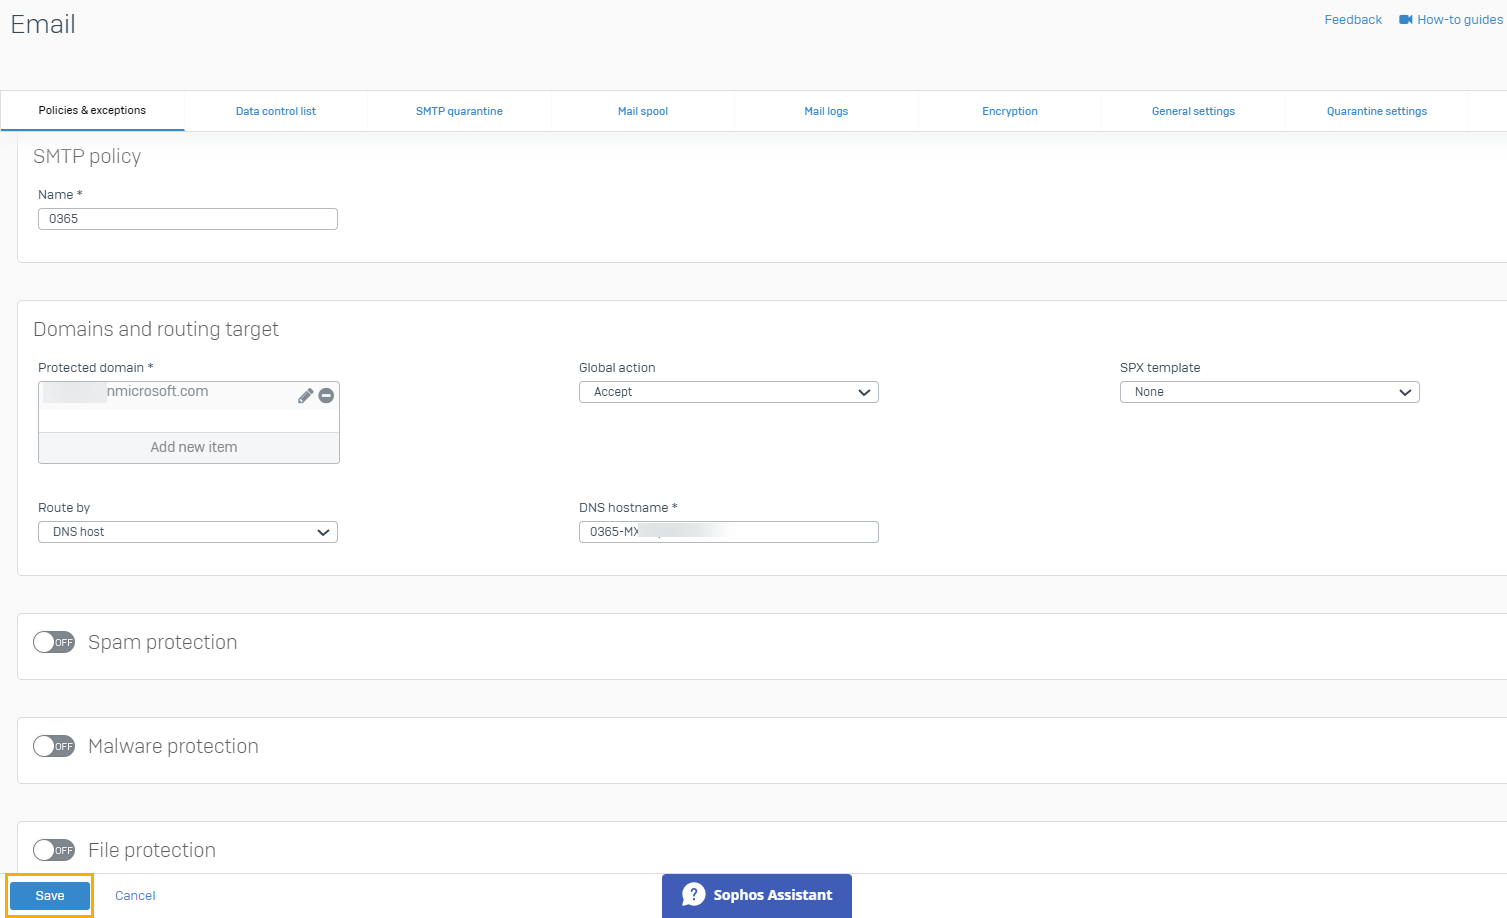1507x918 pixels.
Task: Switch to the Data control list tab
Action: point(275,111)
